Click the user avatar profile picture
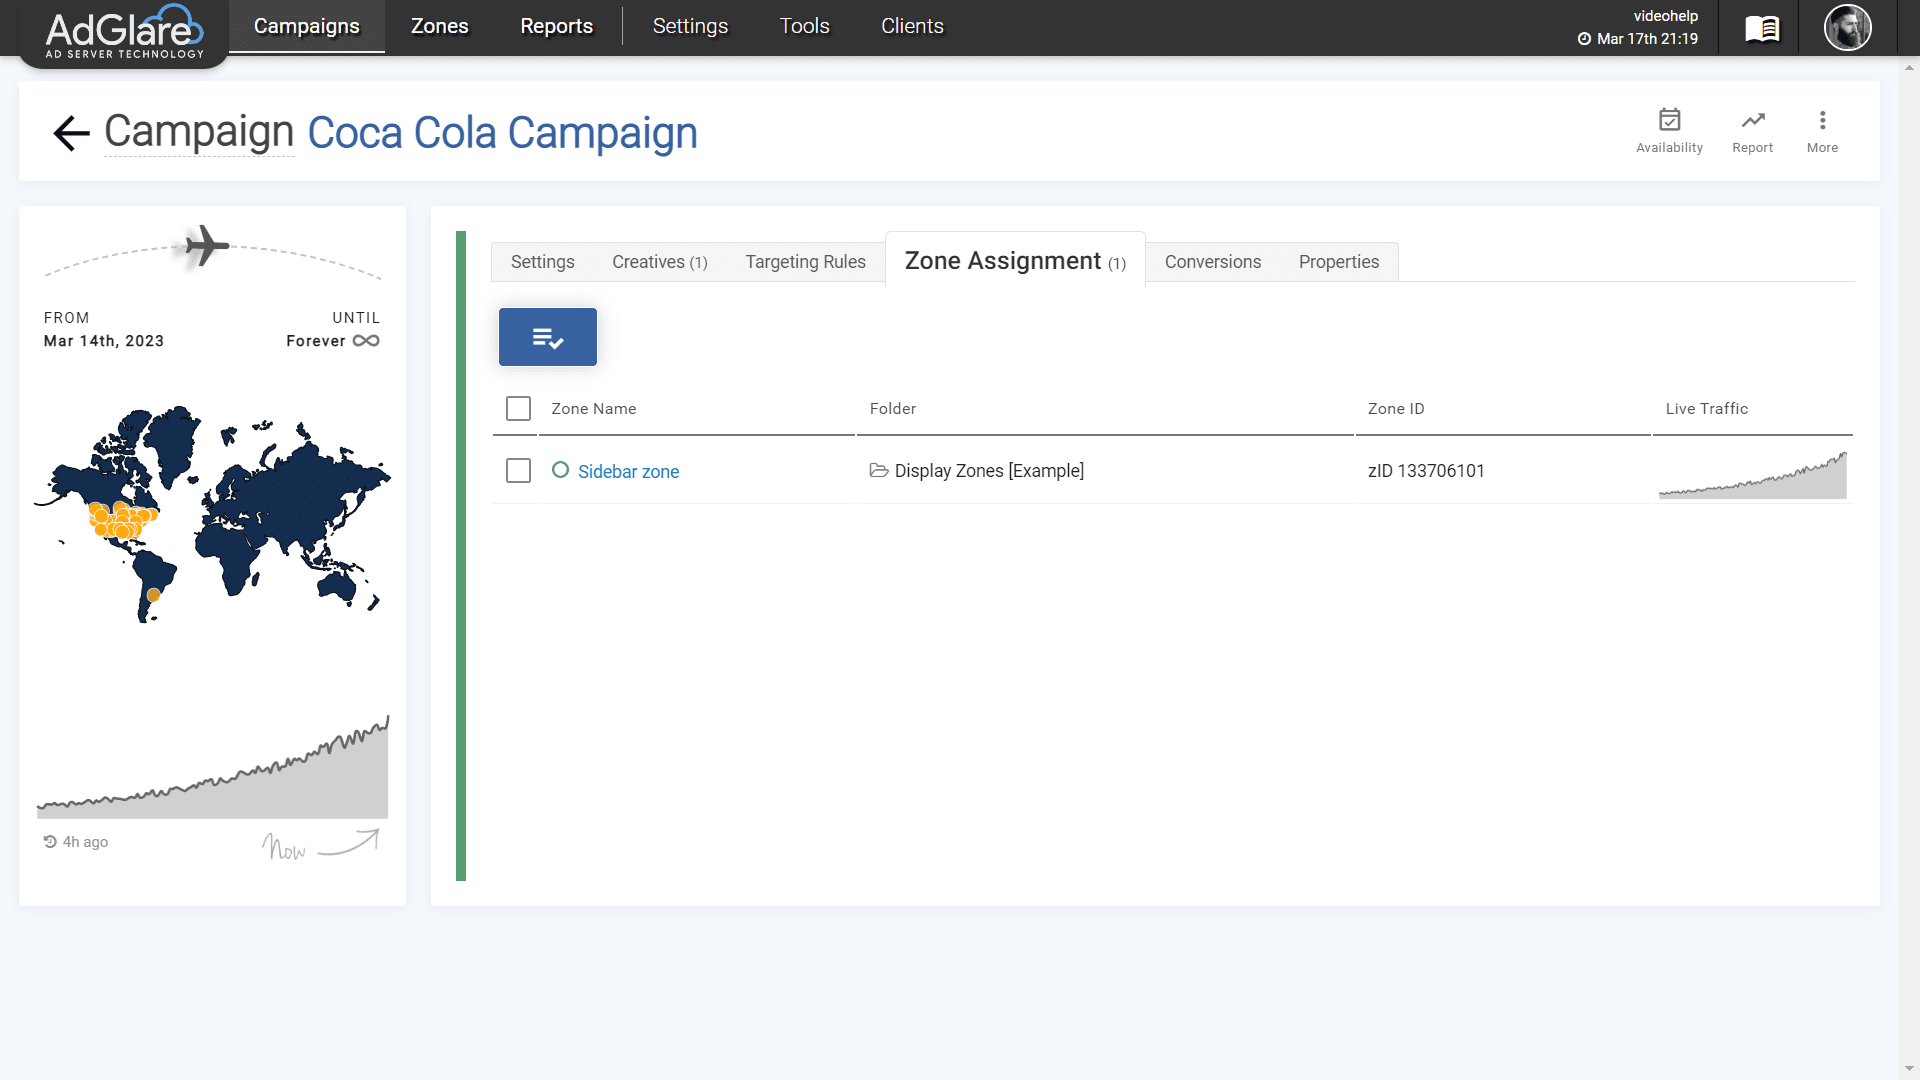This screenshot has height=1080, width=1920. 1847,27
